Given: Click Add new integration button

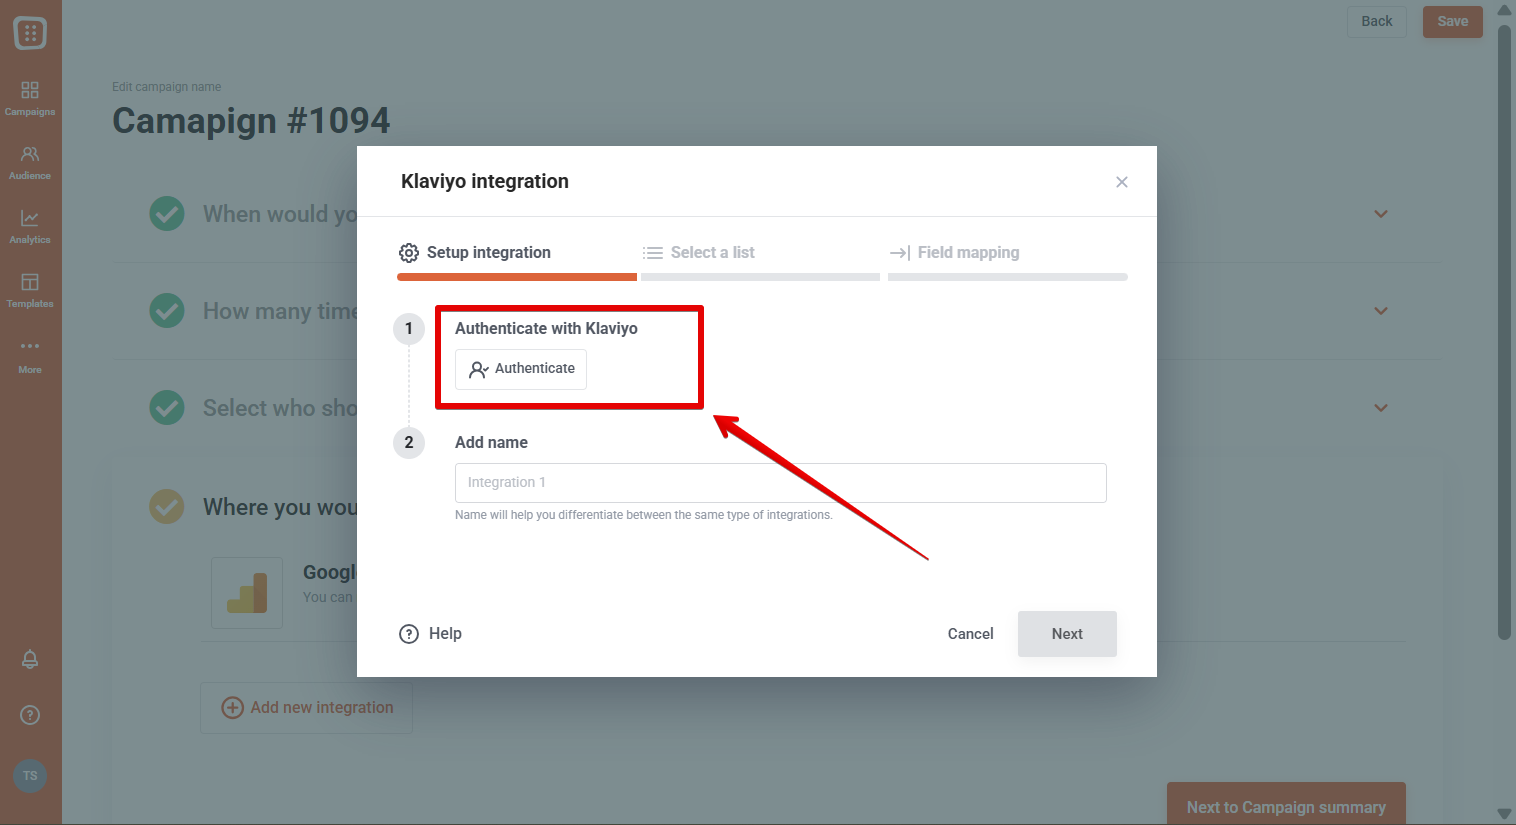Looking at the screenshot, I should [307, 708].
